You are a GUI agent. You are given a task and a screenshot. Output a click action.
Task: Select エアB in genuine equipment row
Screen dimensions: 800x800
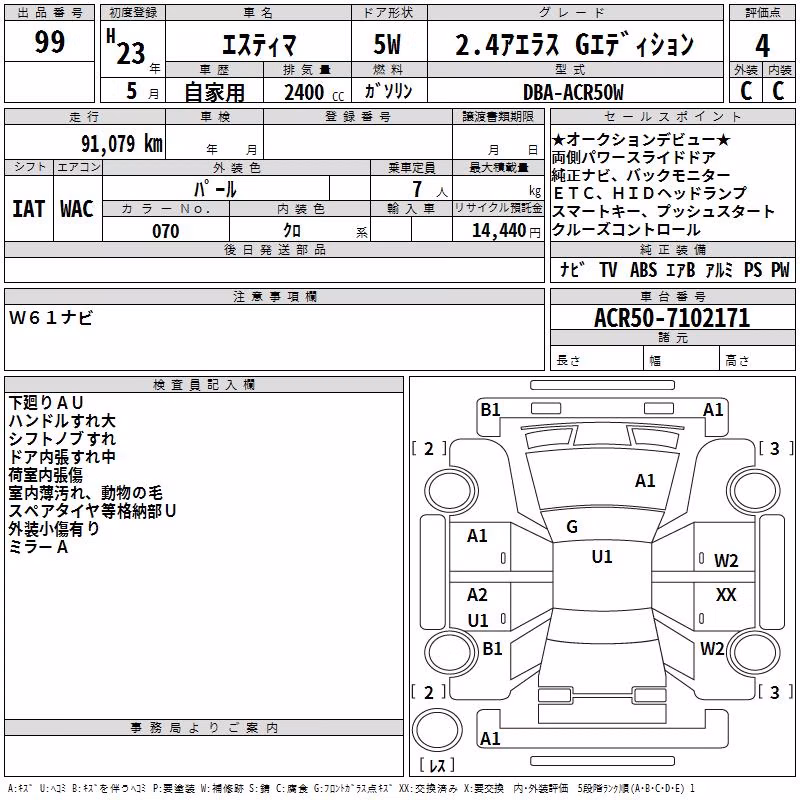click(x=681, y=269)
